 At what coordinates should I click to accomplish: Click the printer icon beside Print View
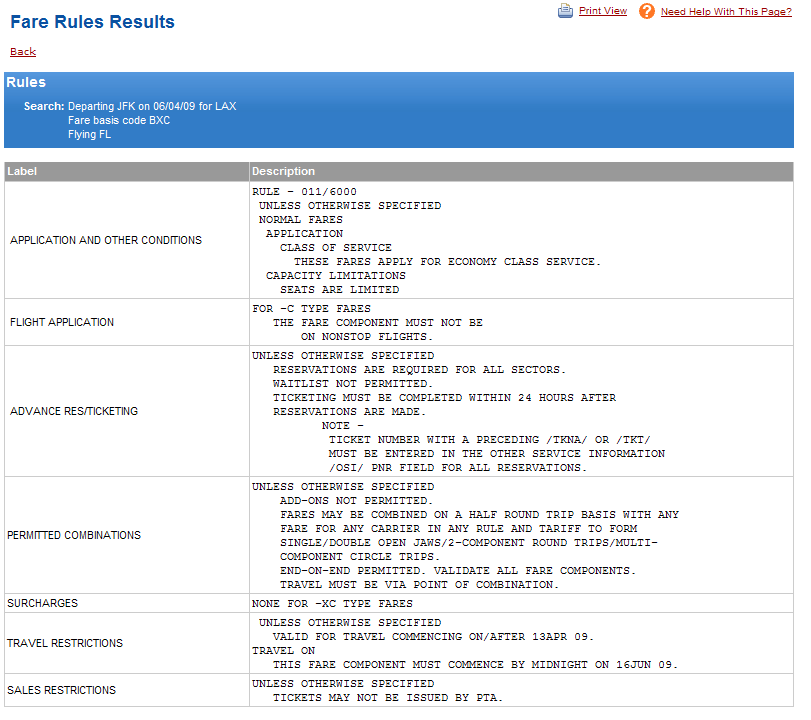click(565, 11)
